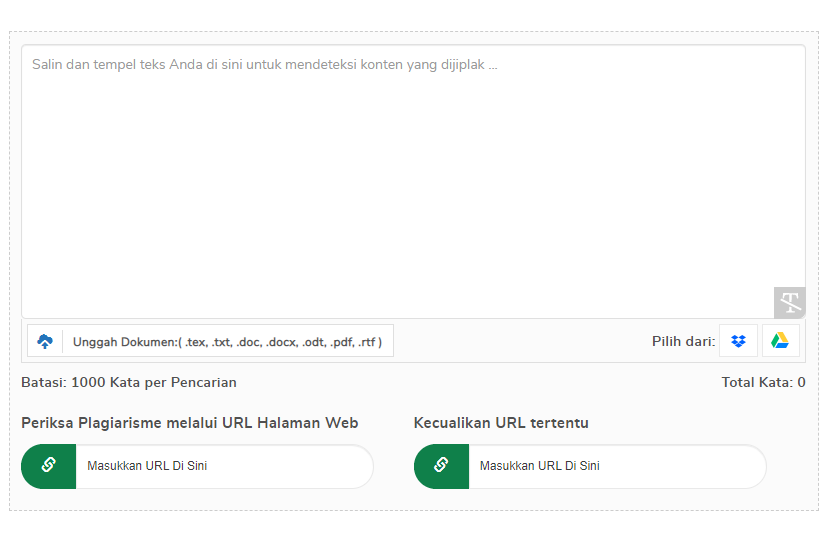Click green link icon under Kecualikan URL

point(441,466)
